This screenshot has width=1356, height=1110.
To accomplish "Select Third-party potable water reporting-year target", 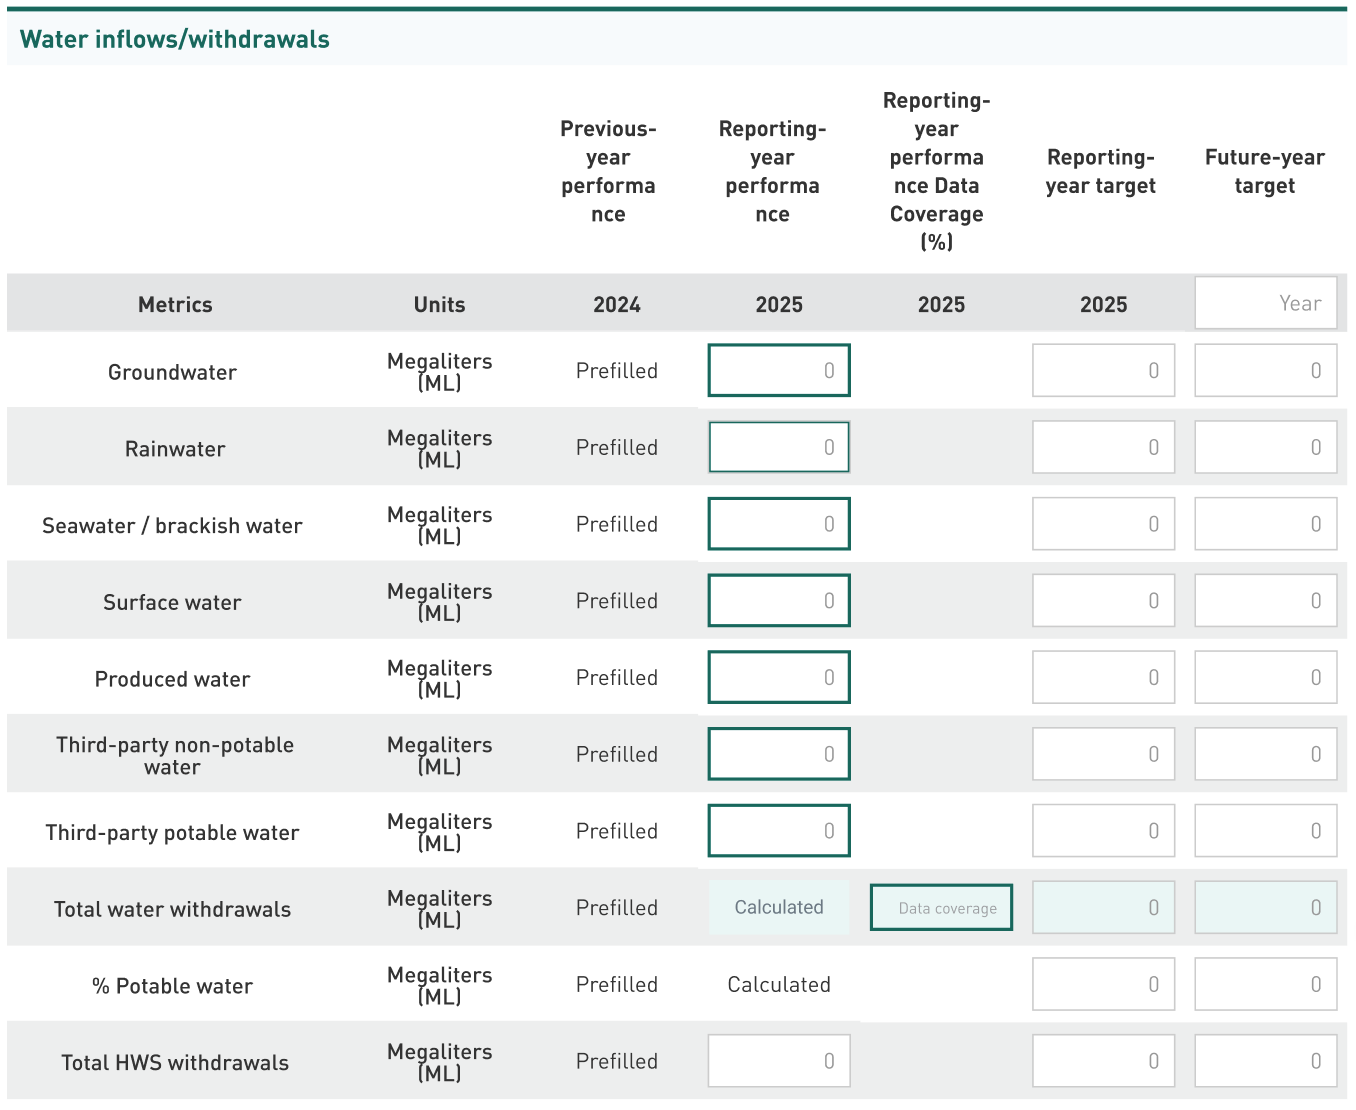I will coord(1103,831).
